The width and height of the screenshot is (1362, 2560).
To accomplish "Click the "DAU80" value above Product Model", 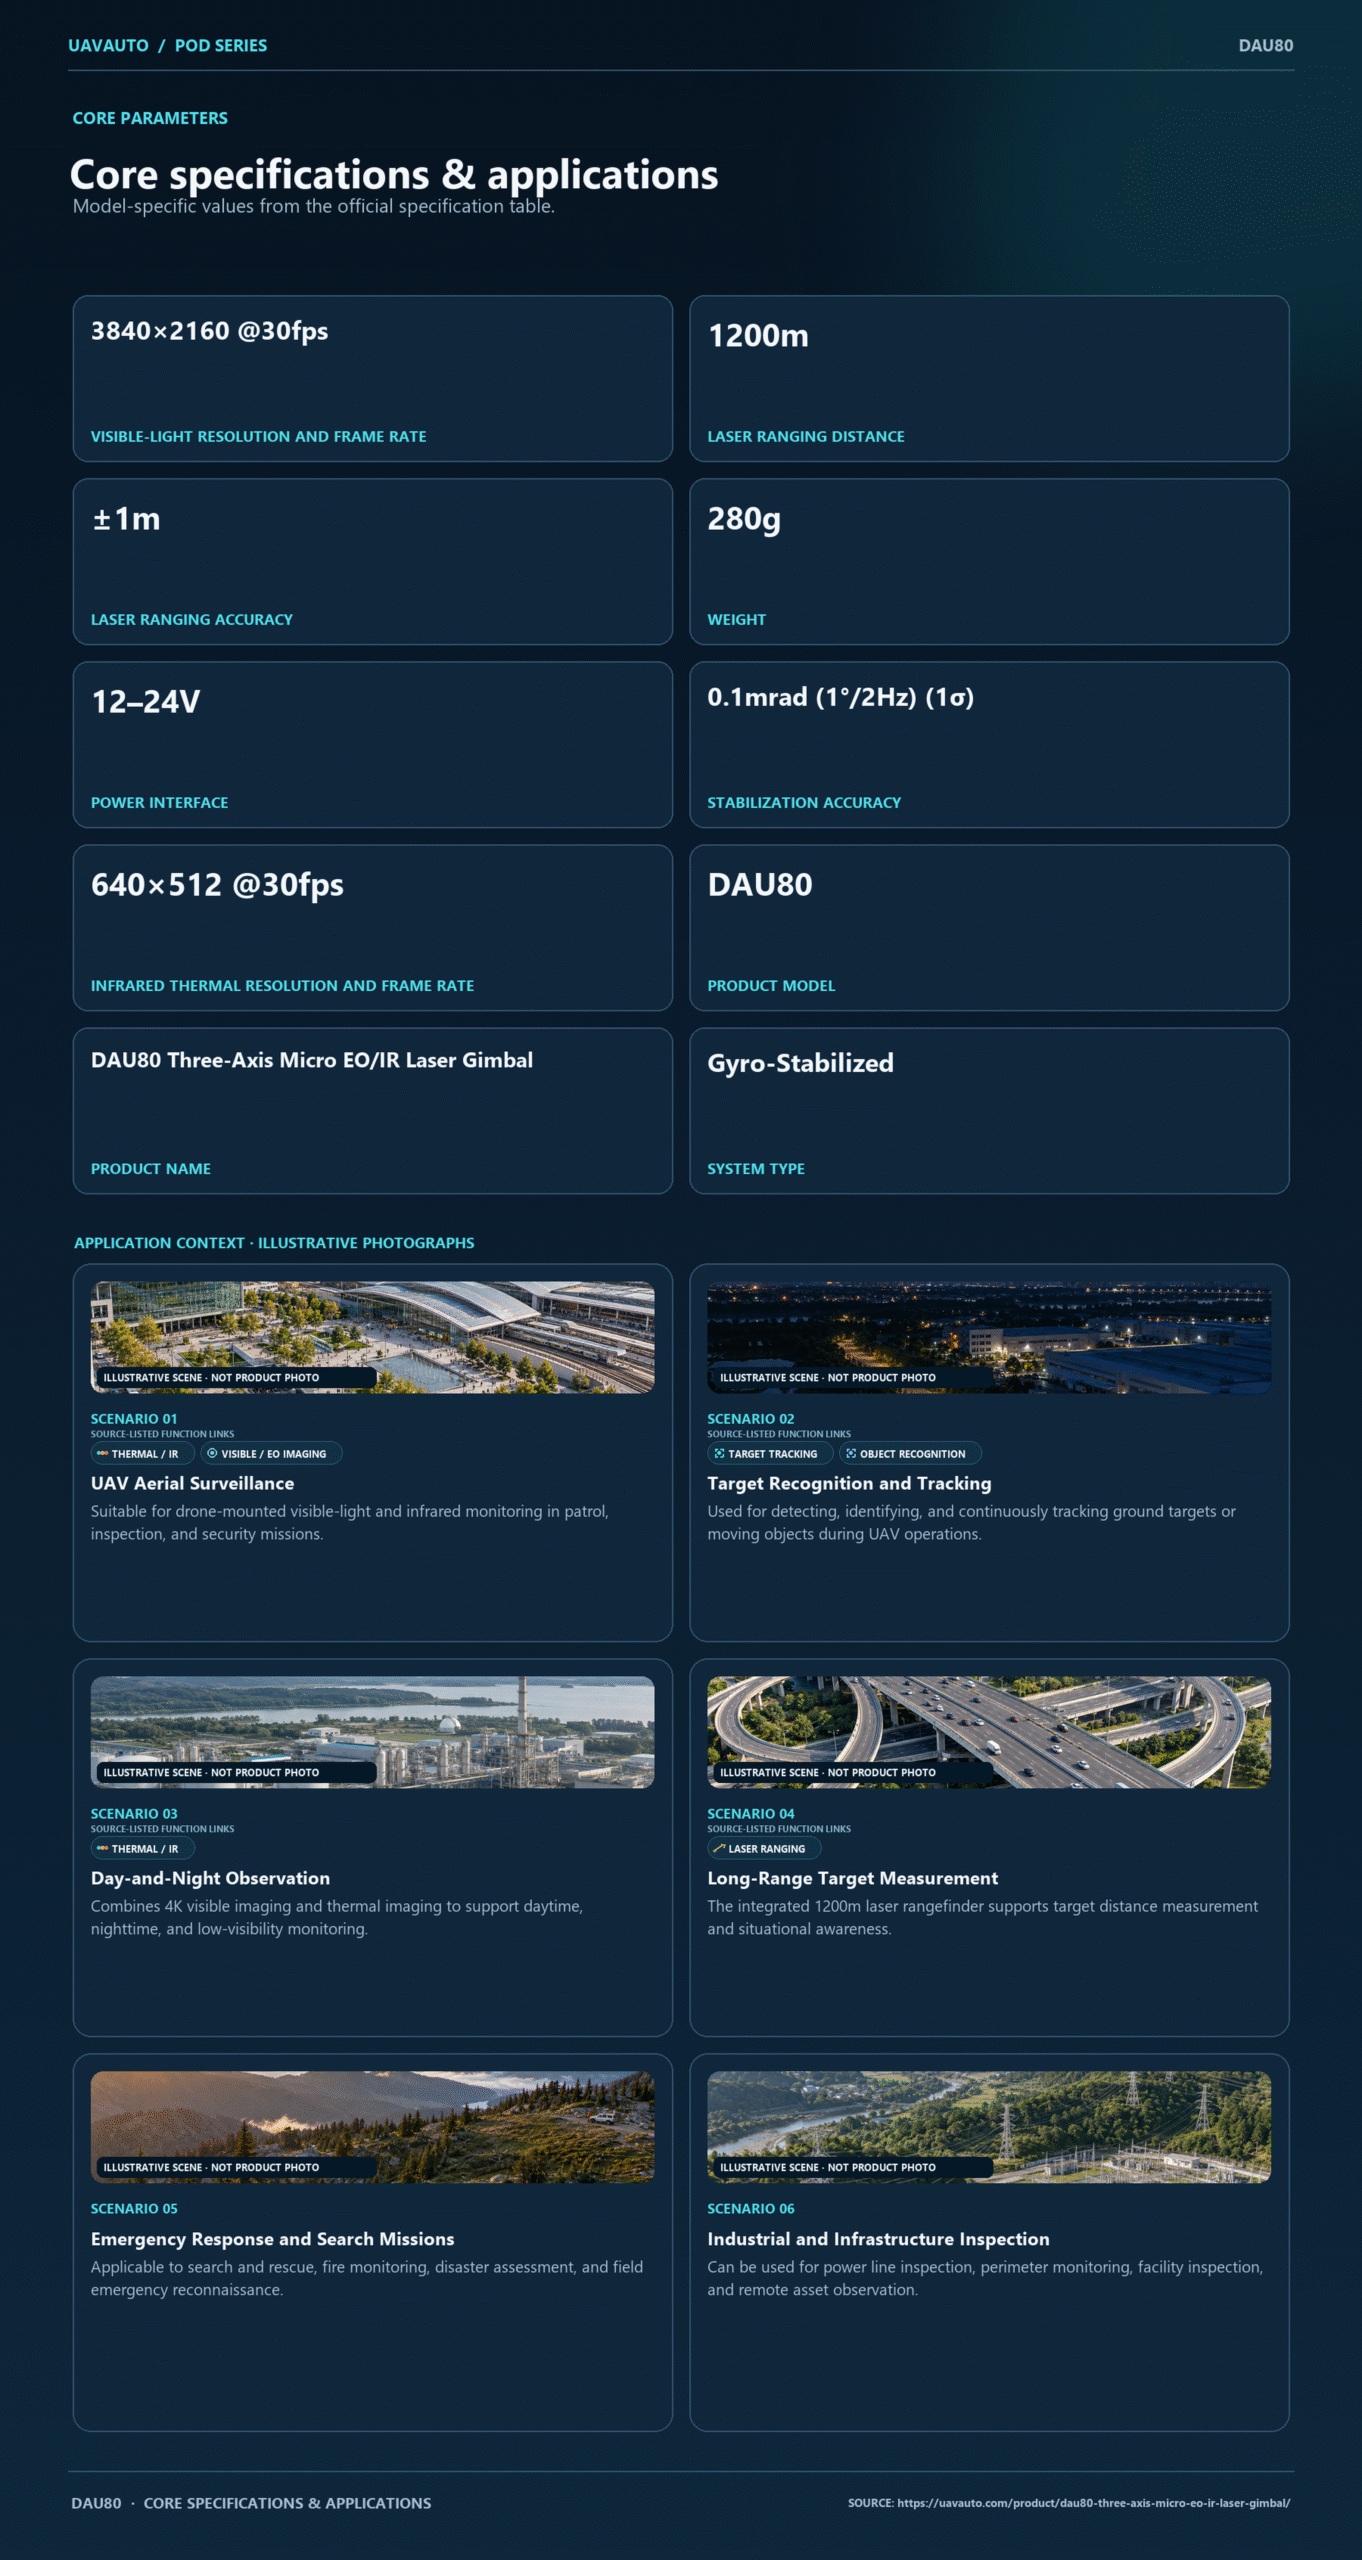I will [x=760, y=885].
